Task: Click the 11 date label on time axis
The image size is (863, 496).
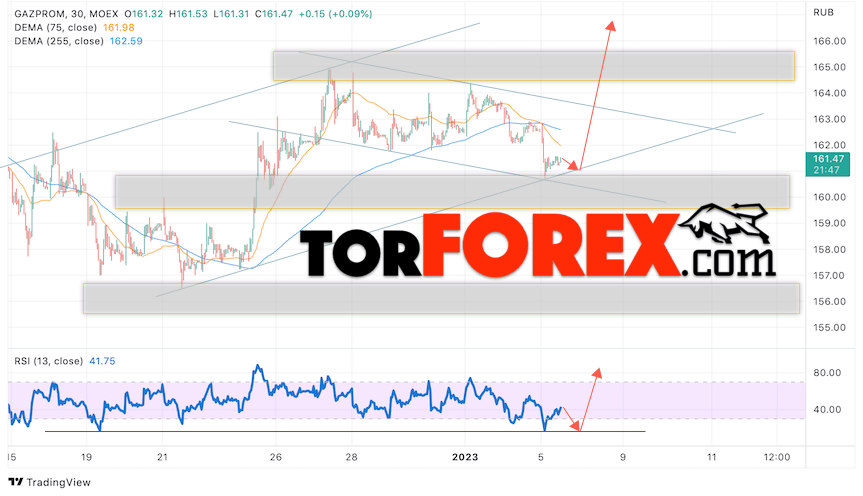Action: [x=712, y=457]
